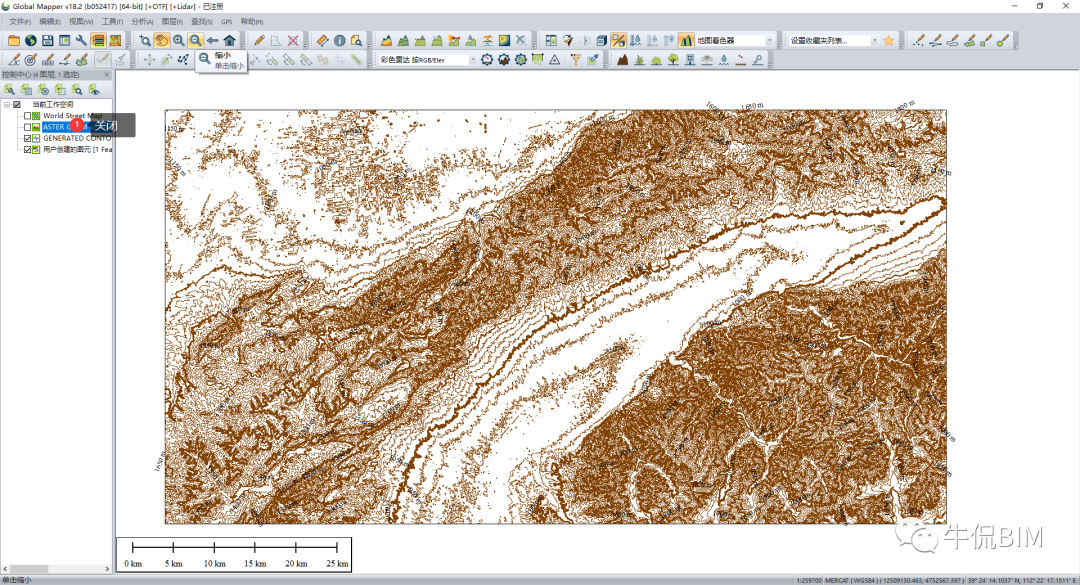Open the 文件 menu

coord(20,21)
